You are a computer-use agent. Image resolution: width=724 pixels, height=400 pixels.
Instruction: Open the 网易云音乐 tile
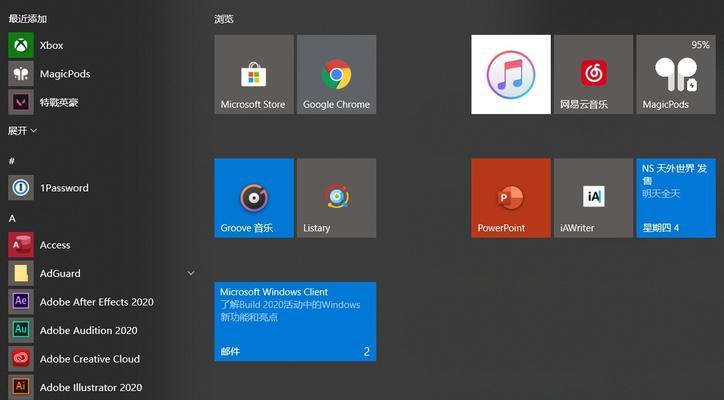(x=593, y=74)
